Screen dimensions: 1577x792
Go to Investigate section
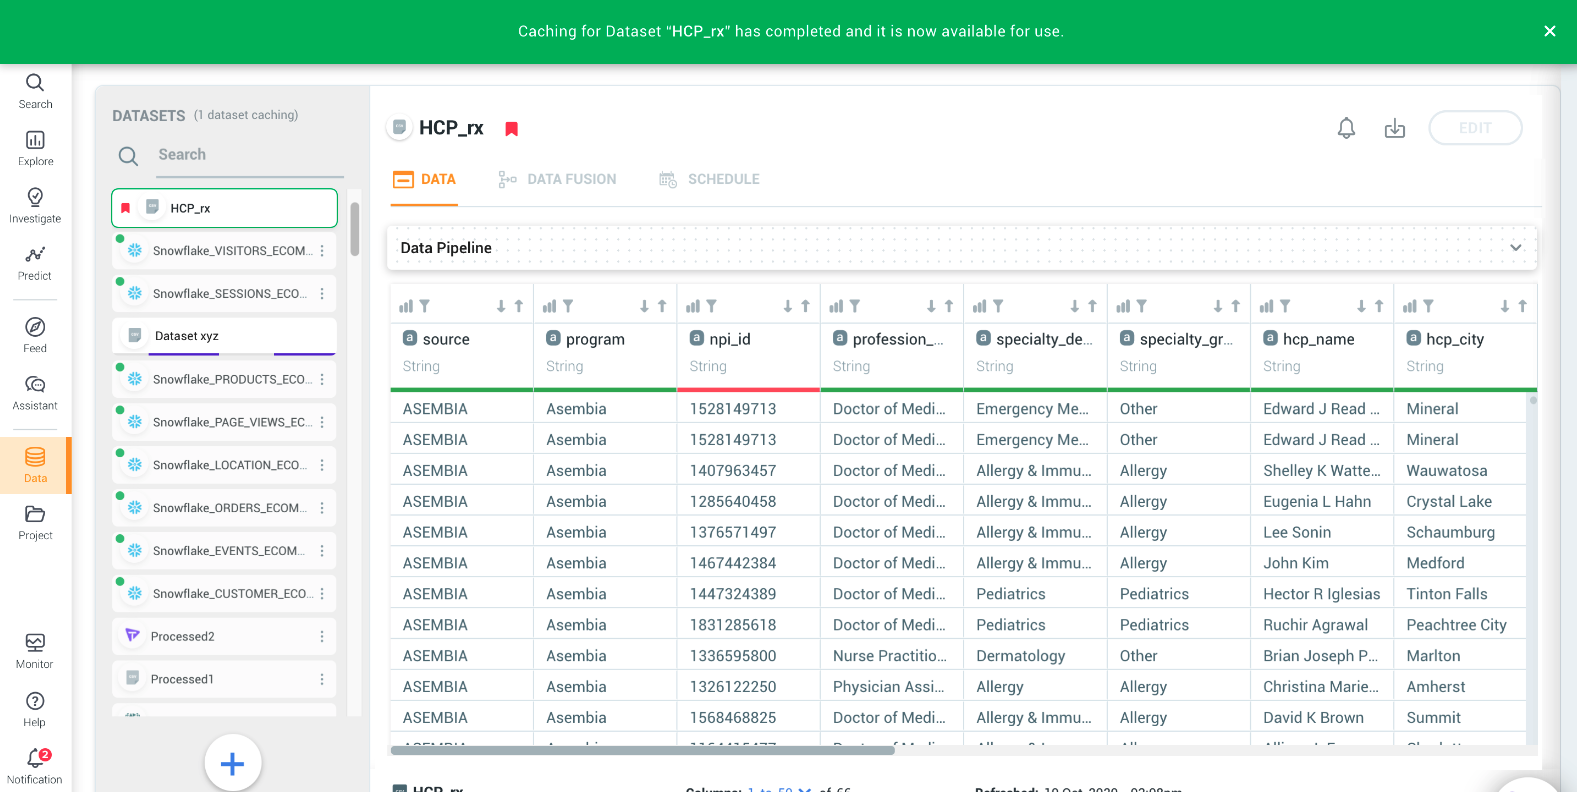point(35,205)
